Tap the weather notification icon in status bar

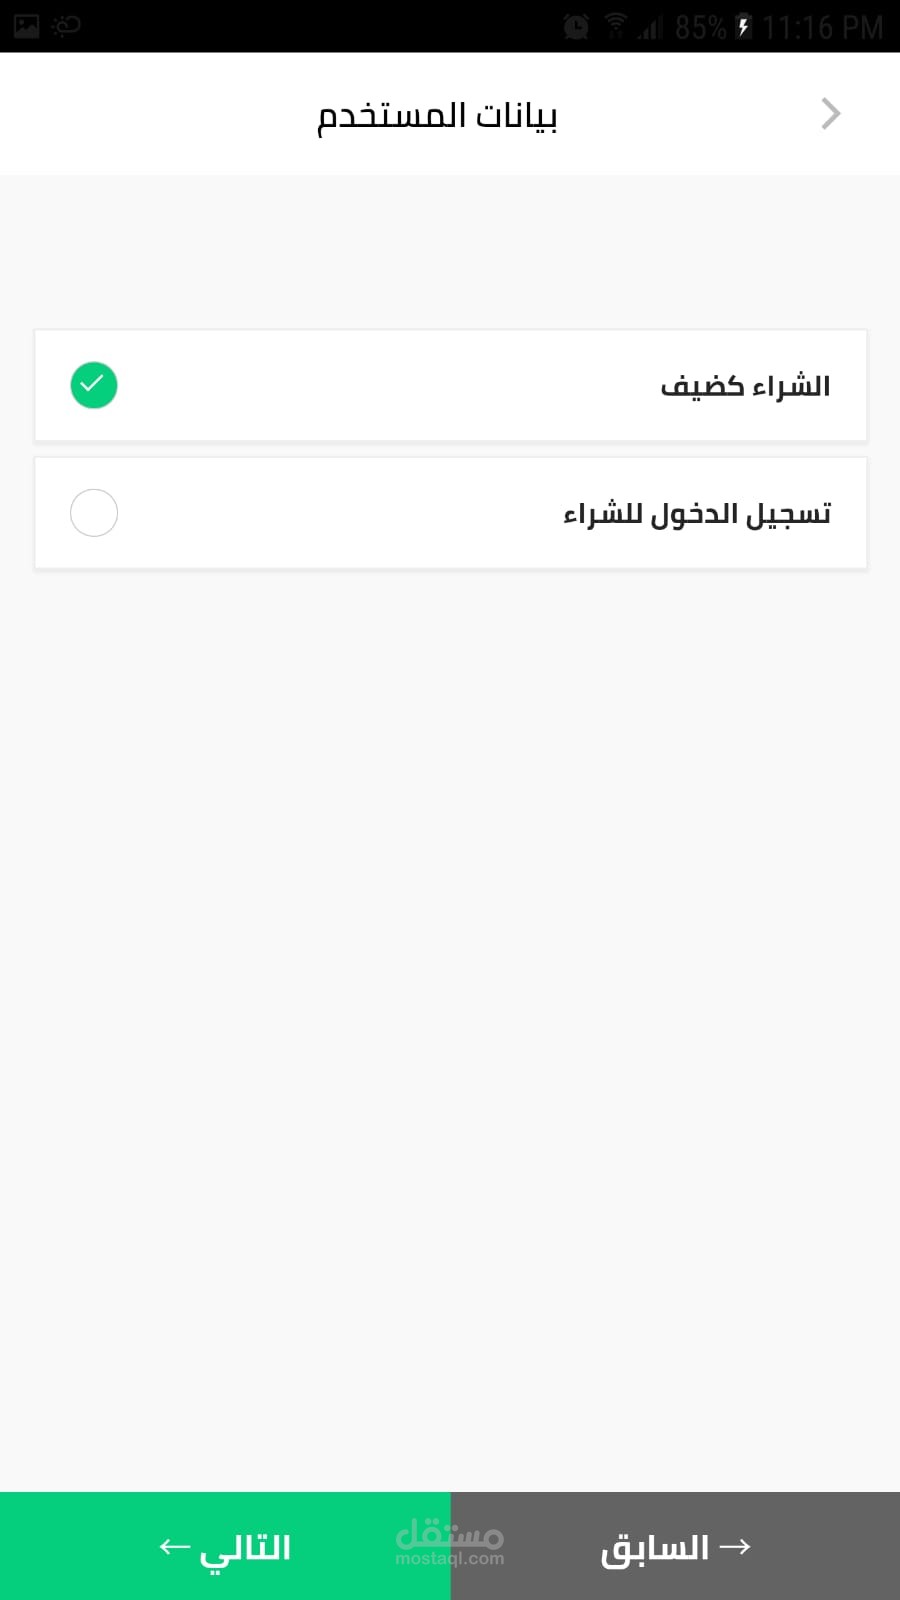[x=67, y=26]
